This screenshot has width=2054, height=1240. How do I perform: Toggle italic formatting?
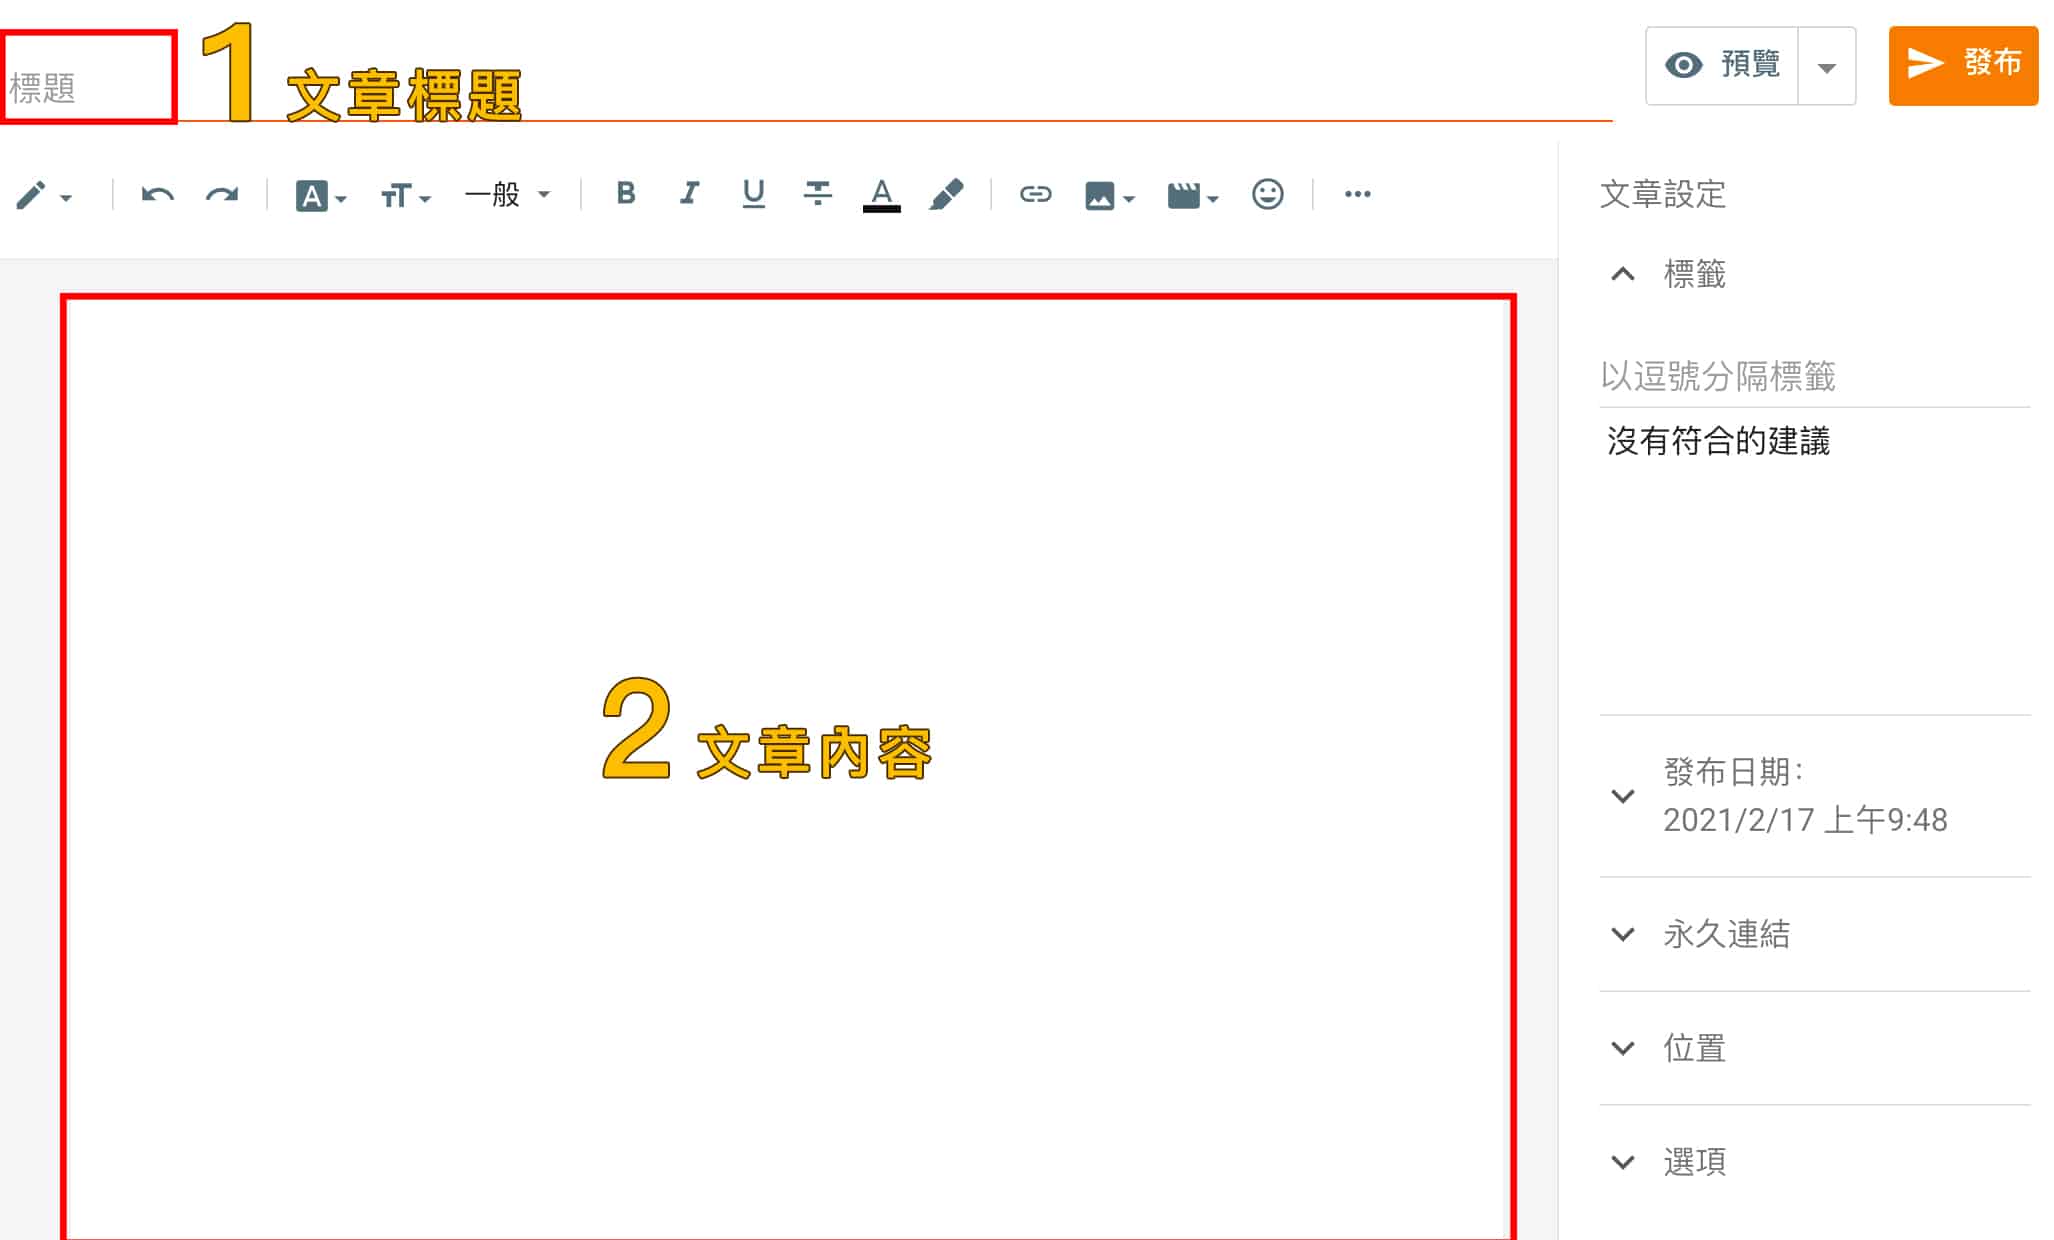pos(689,193)
